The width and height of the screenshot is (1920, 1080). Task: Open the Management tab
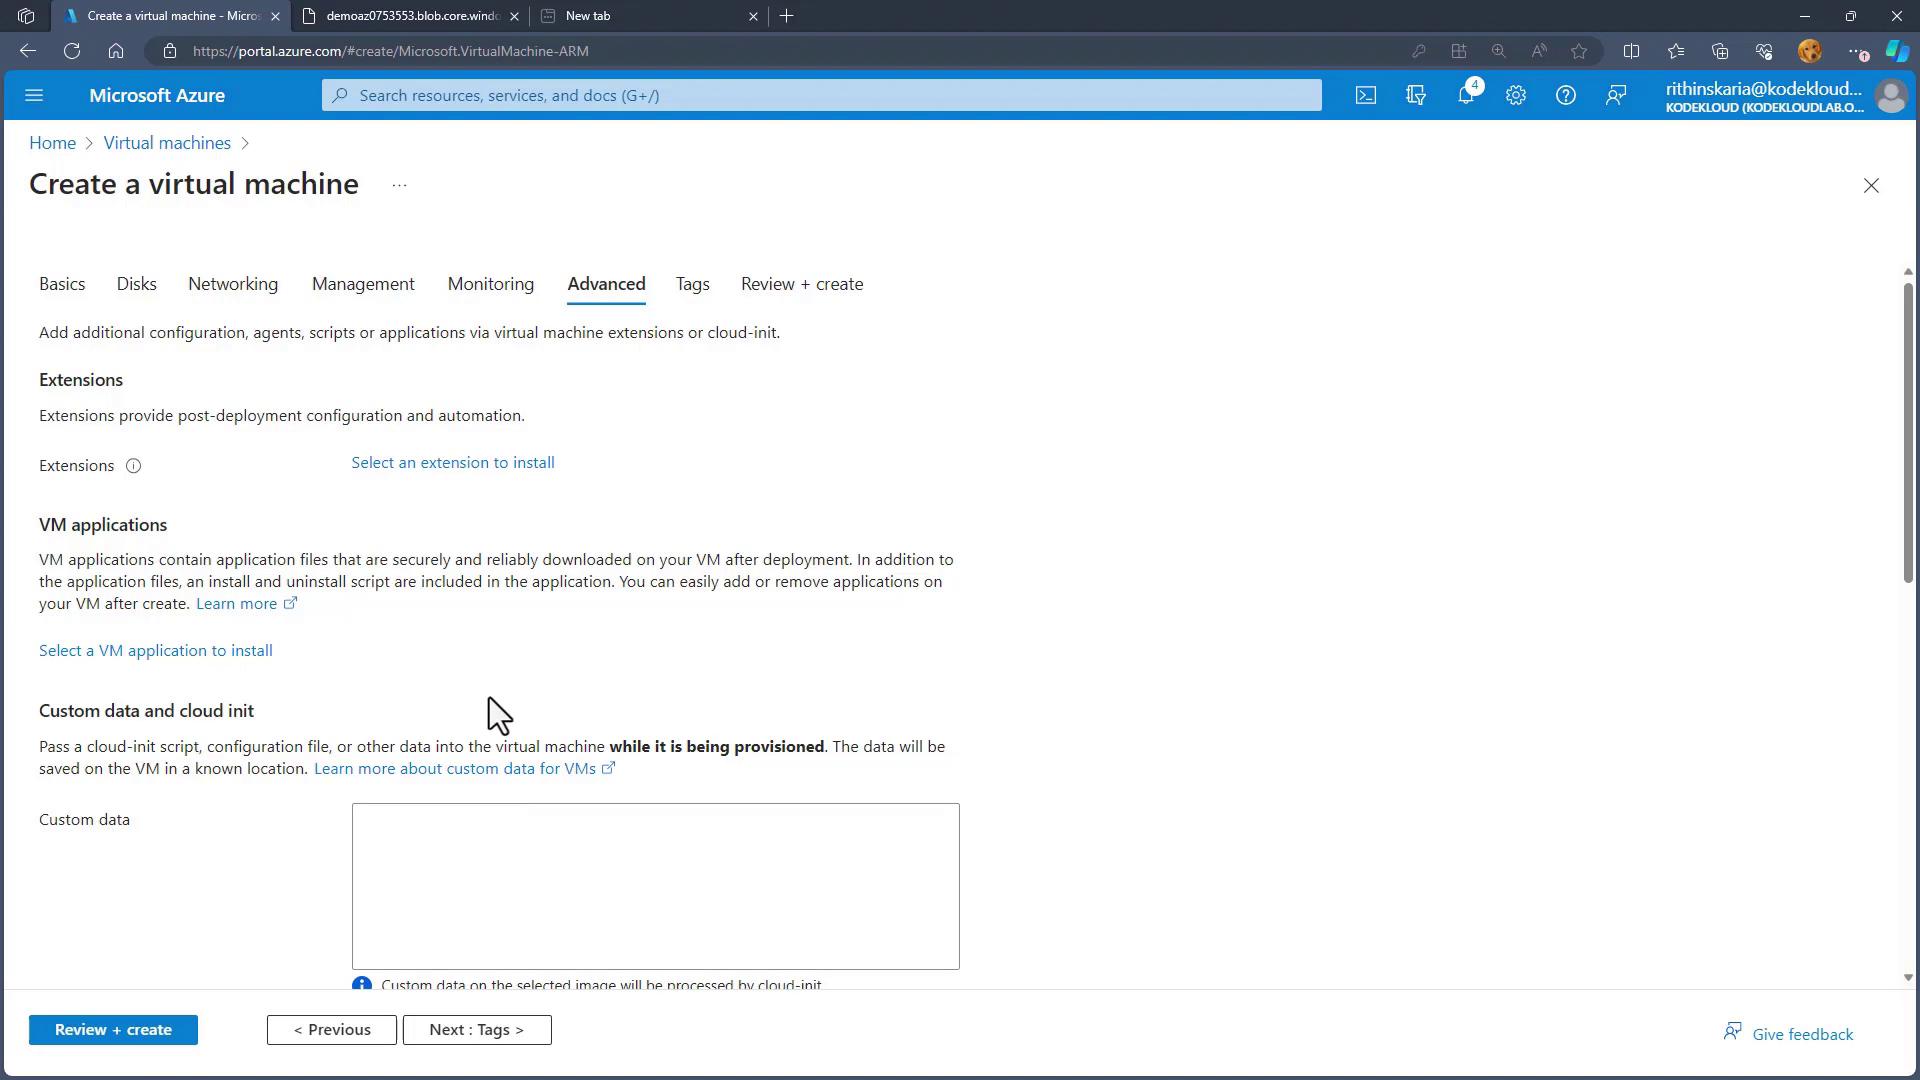click(363, 284)
